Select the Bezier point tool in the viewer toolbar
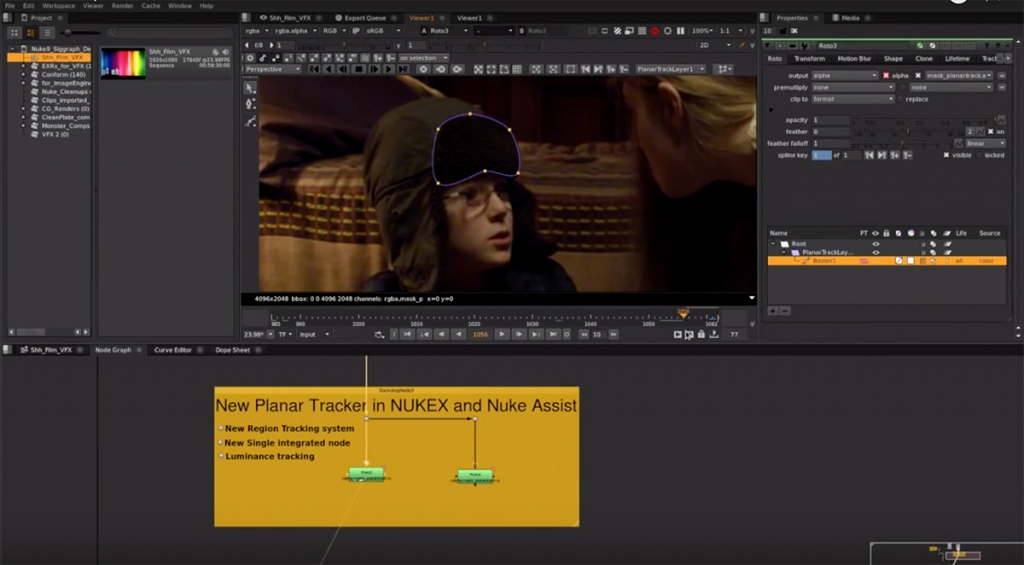1024x565 pixels. tap(250, 104)
